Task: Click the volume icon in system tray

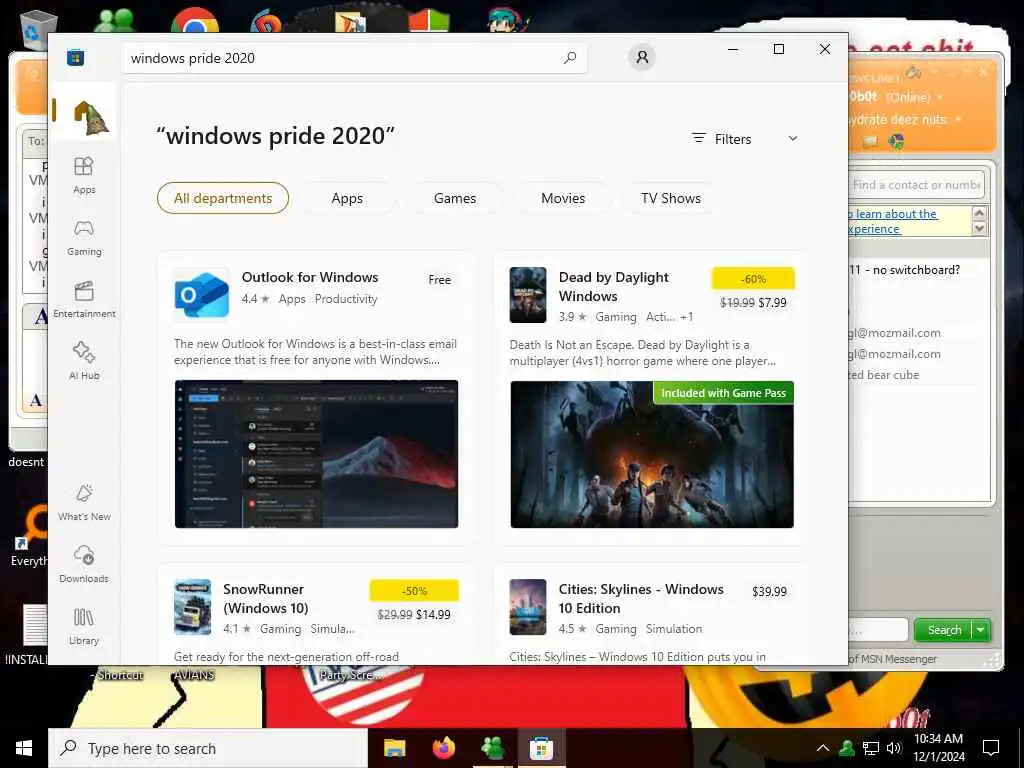Action: tap(893, 748)
